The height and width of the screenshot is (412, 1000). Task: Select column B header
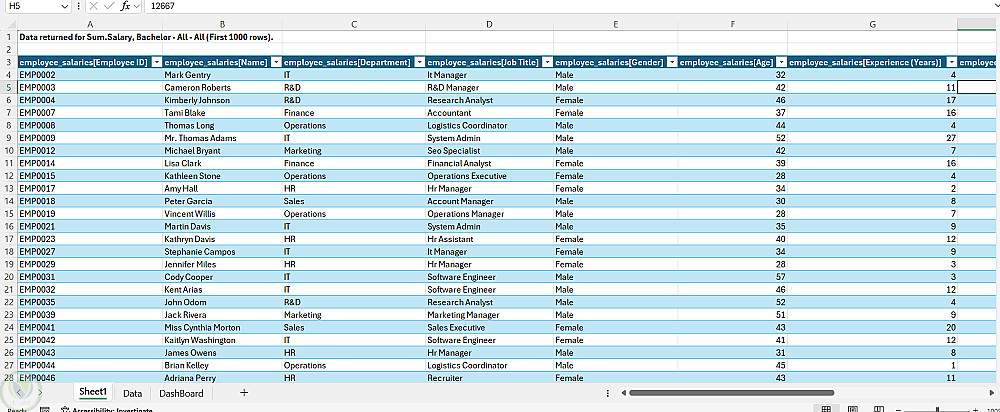click(x=222, y=24)
